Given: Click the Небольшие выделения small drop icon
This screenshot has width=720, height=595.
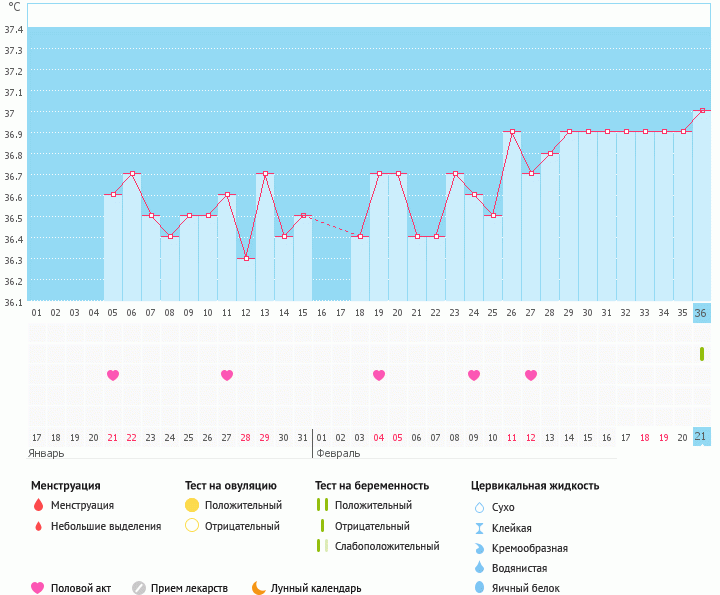Looking at the screenshot, I should click(38, 526).
